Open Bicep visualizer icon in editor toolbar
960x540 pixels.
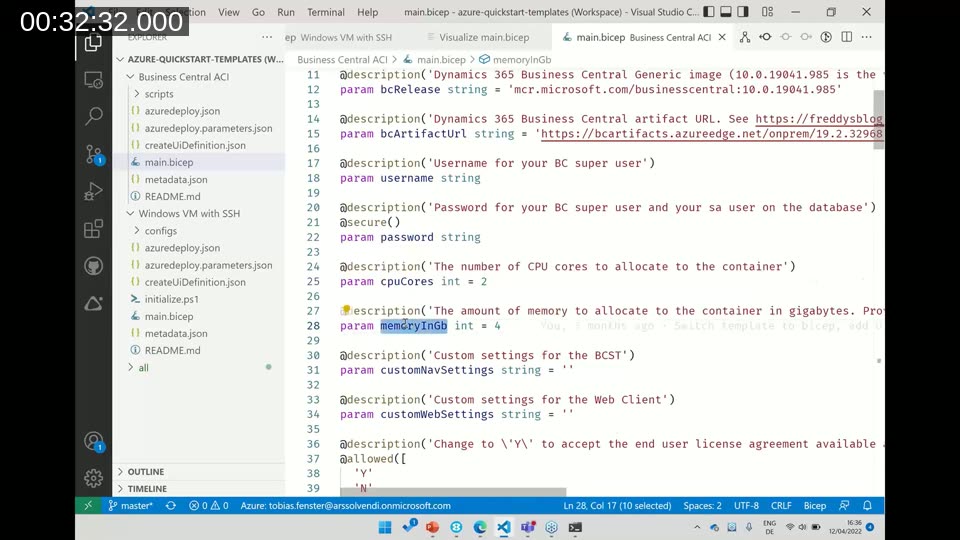pos(744,37)
